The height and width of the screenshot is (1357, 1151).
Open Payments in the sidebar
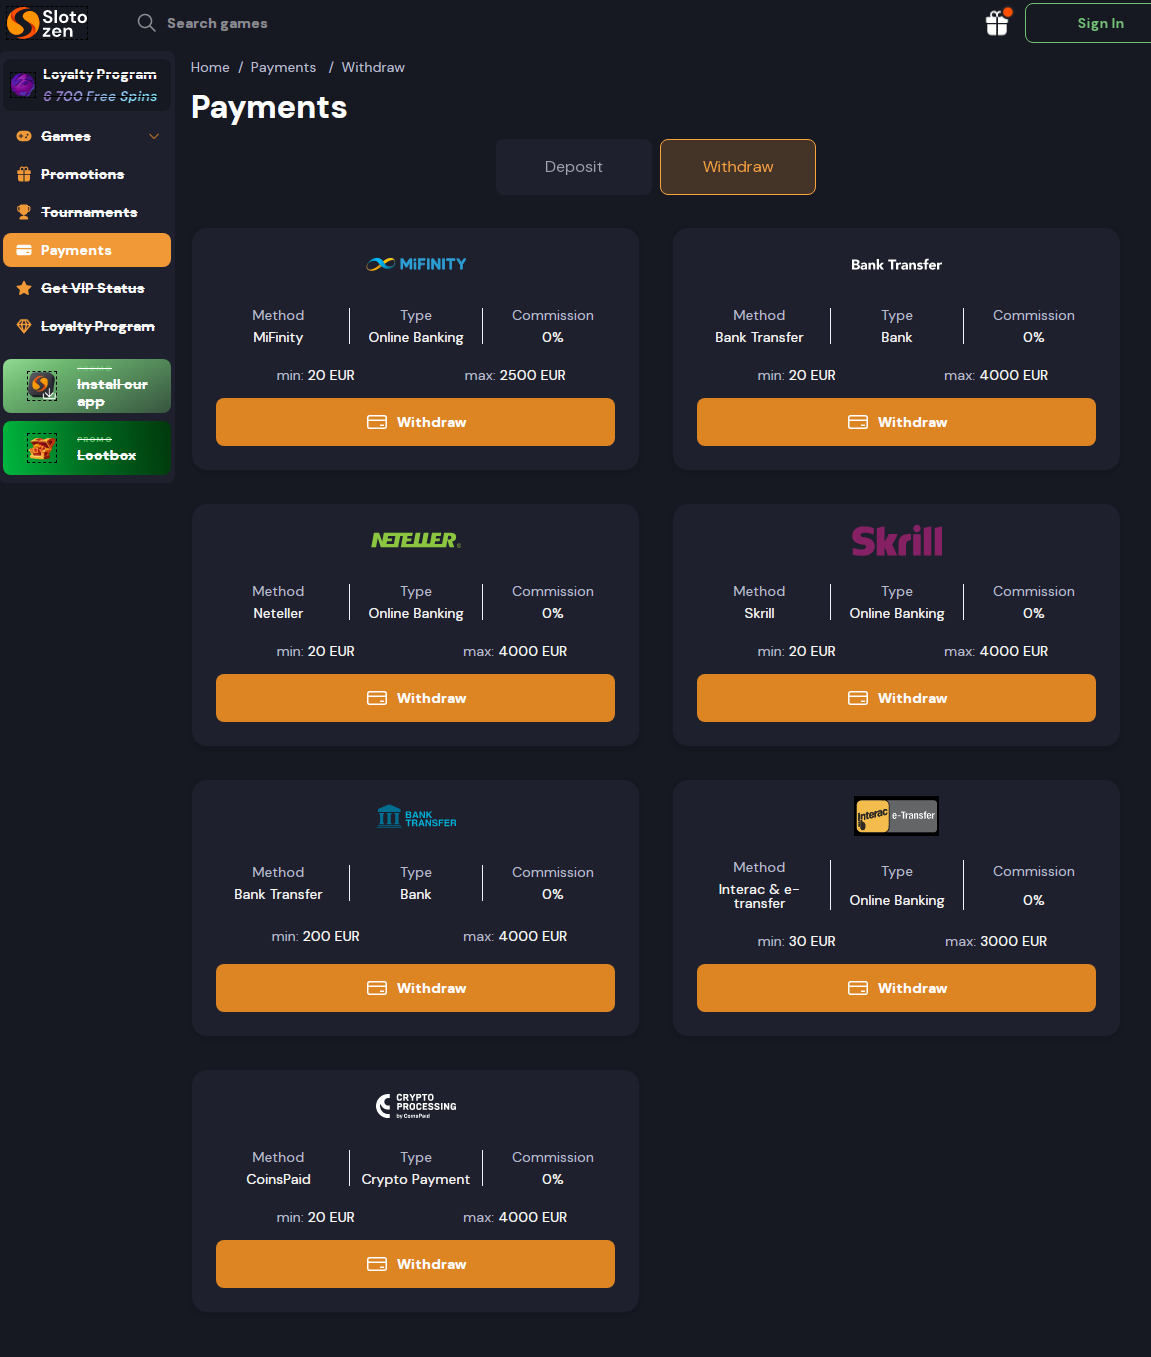pos(87,250)
